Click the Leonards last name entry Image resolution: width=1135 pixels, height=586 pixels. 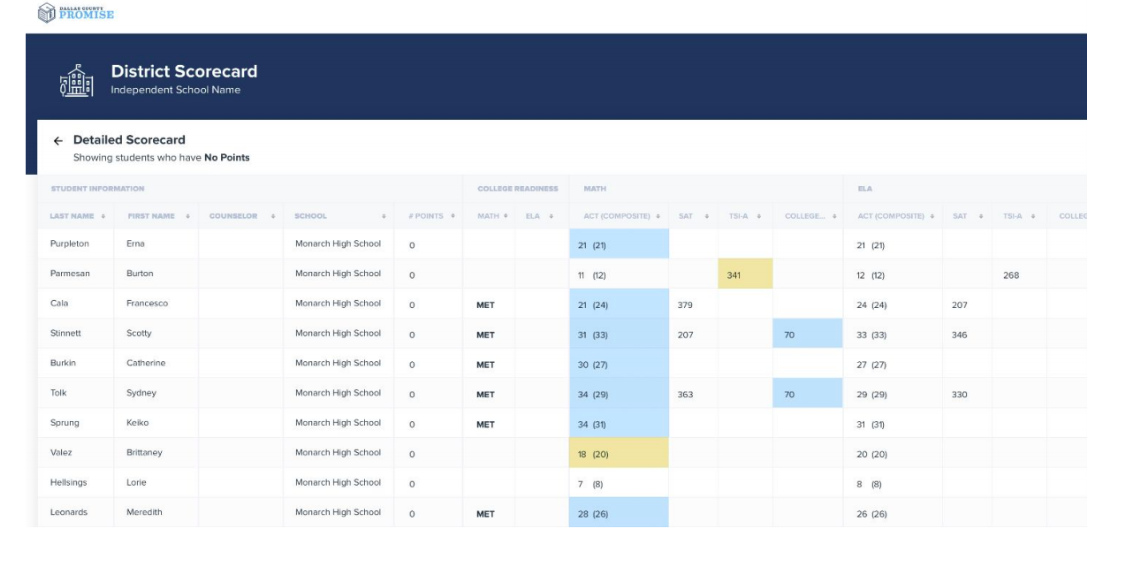(x=69, y=512)
